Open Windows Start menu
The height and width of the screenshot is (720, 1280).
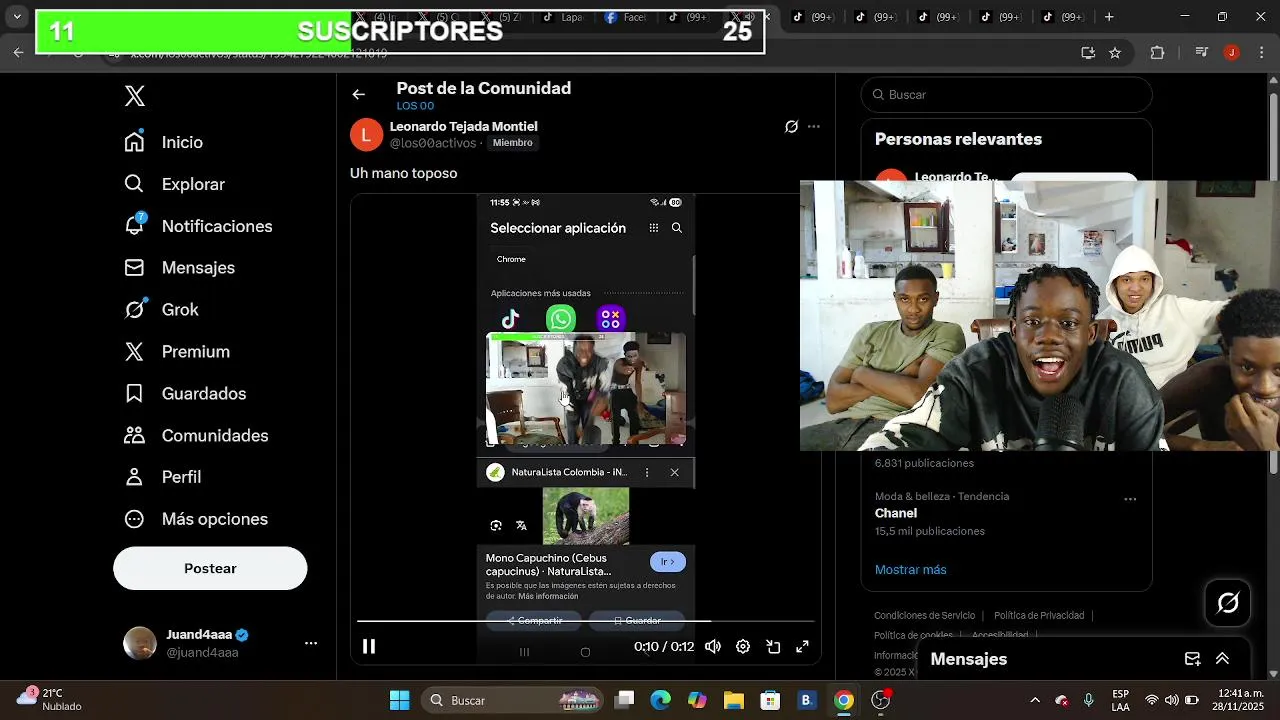(x=399, y=700)
